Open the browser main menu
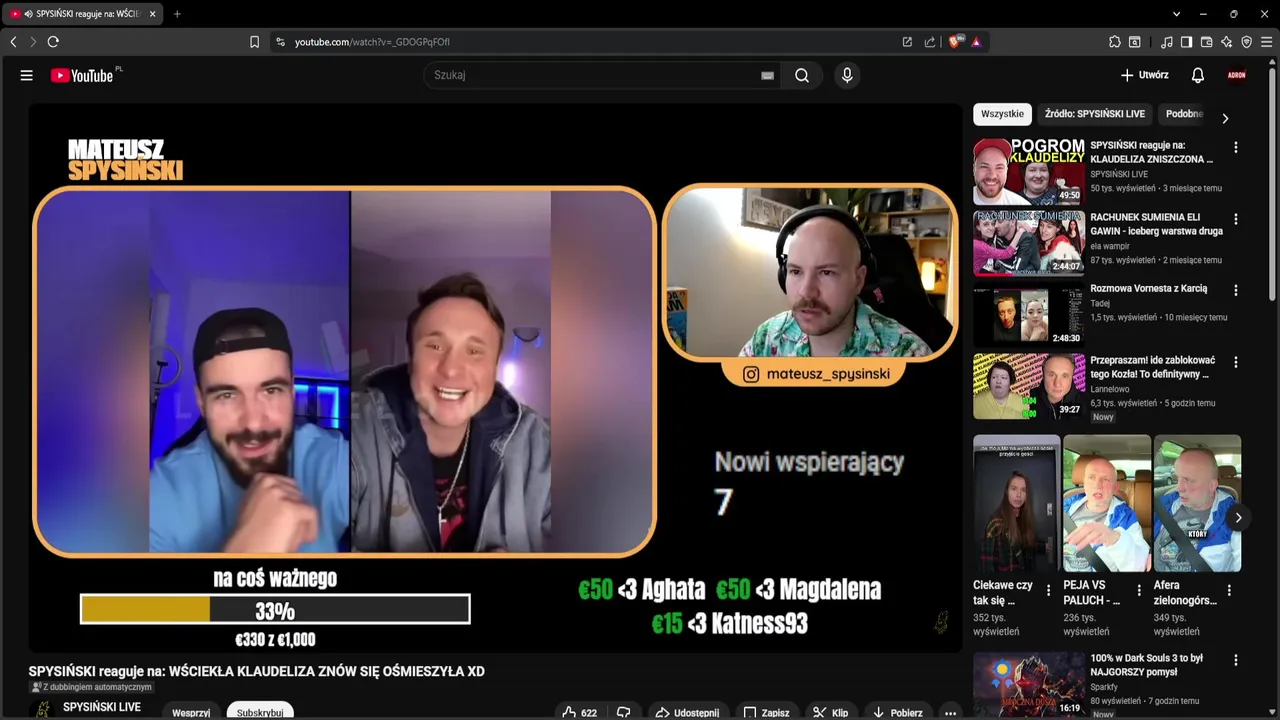This screenshot has width=1280, height=720. [1266, 42]
